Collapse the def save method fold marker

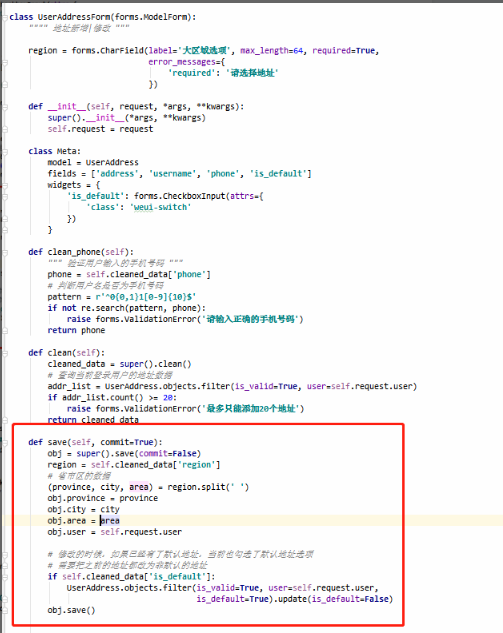5,443
